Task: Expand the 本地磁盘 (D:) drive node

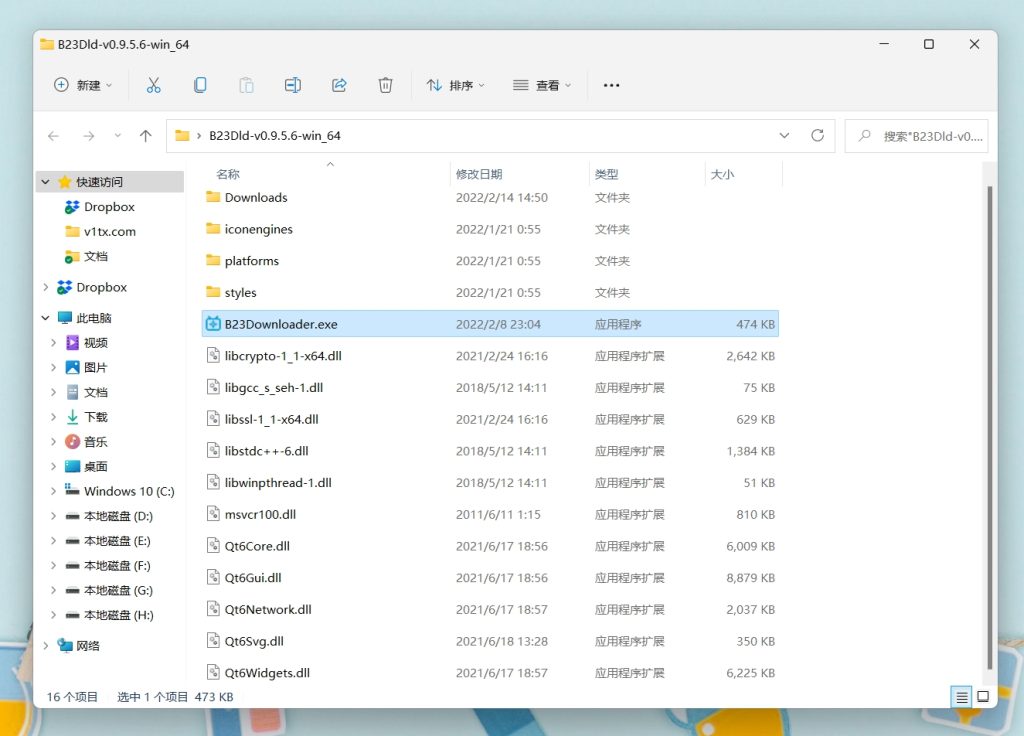Action: point(54,516)
